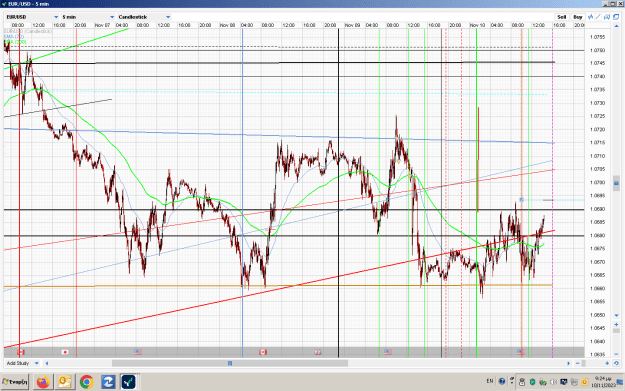This screenshot has width=625, height=391.
Task: Zoom in with the plus icon
Action: click(x=607, y=363)
